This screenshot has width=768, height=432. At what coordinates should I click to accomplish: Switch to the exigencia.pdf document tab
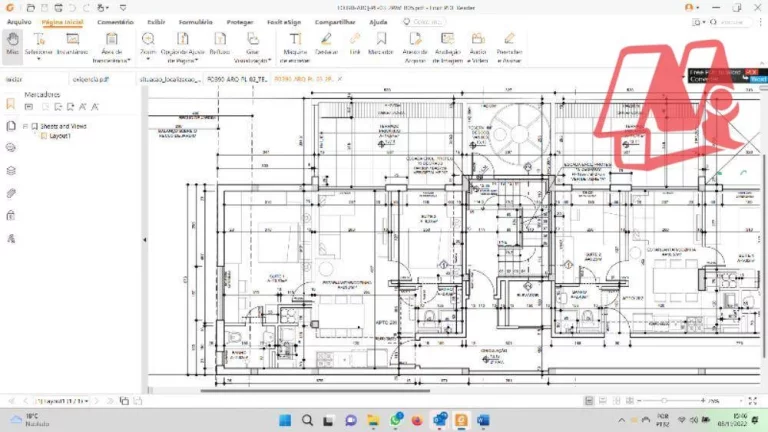coord(91,79)
